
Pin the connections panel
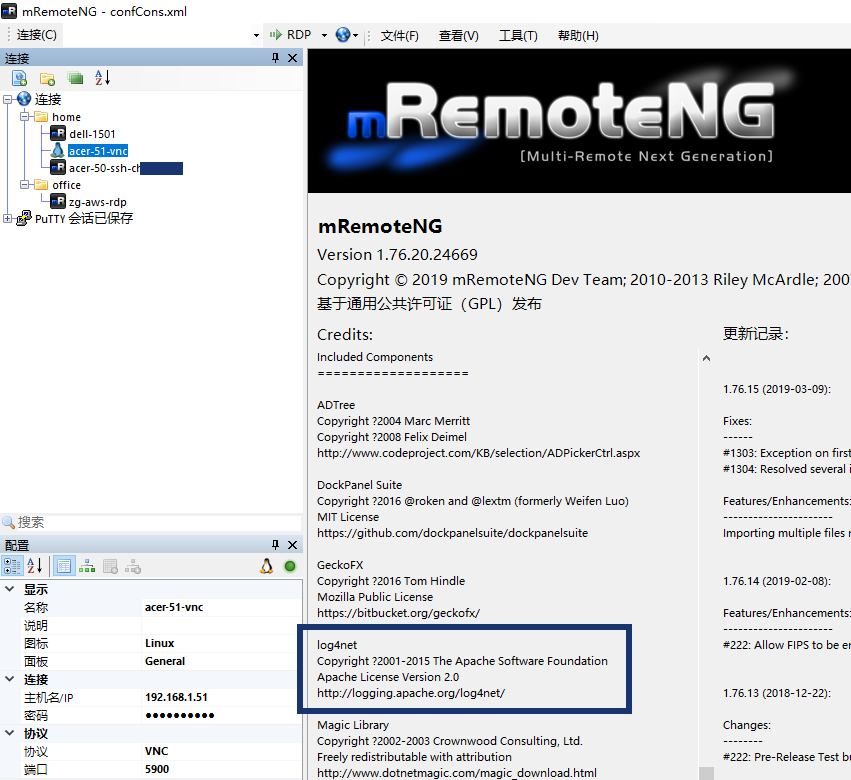[275, 58]
